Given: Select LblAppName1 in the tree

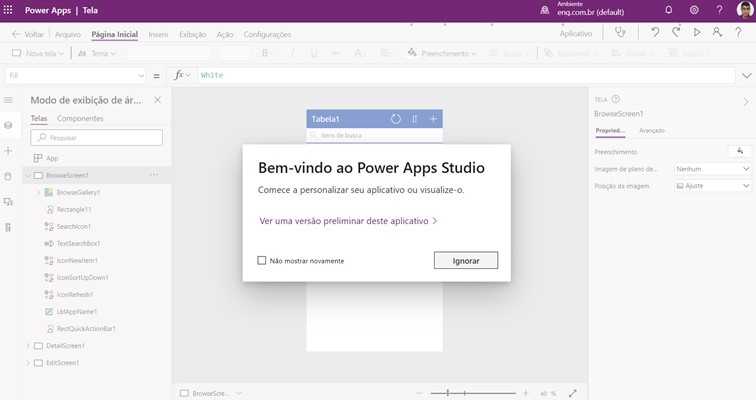Looking at the screenshot, I should [x=77, y=312].
